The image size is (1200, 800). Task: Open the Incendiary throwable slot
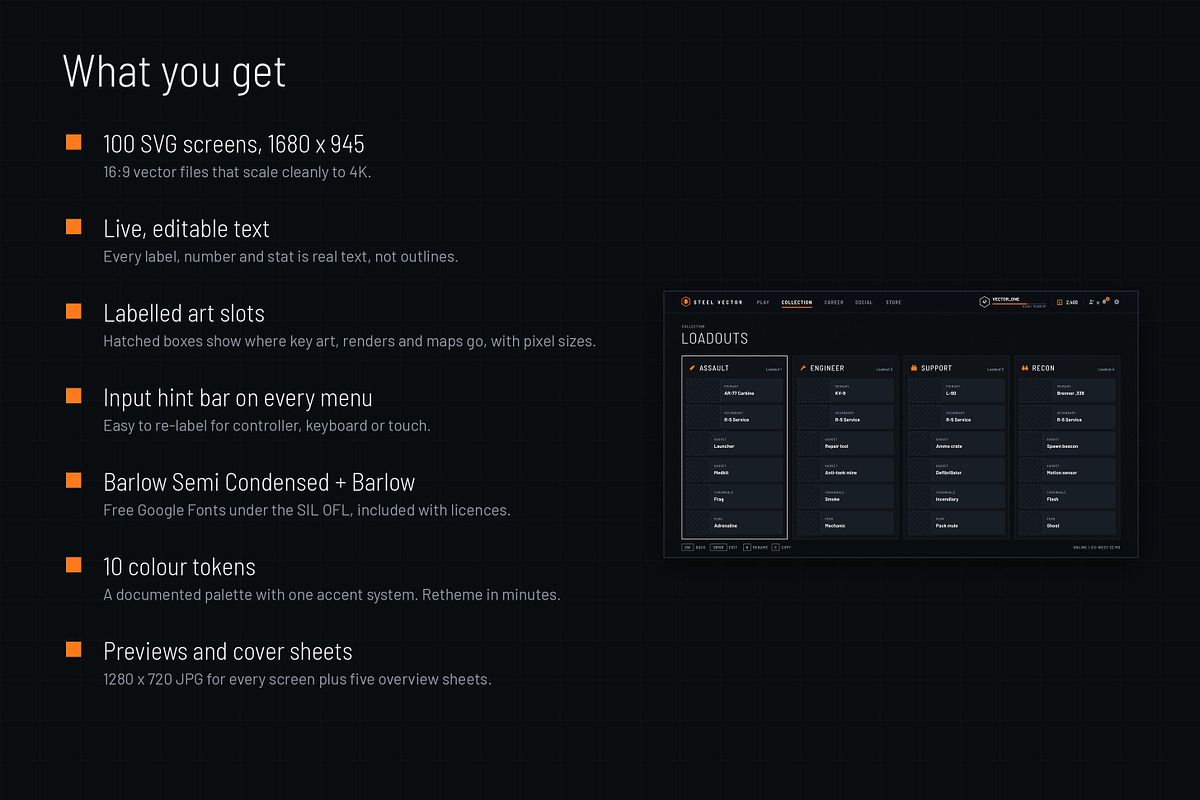click(x=957, y=496)
